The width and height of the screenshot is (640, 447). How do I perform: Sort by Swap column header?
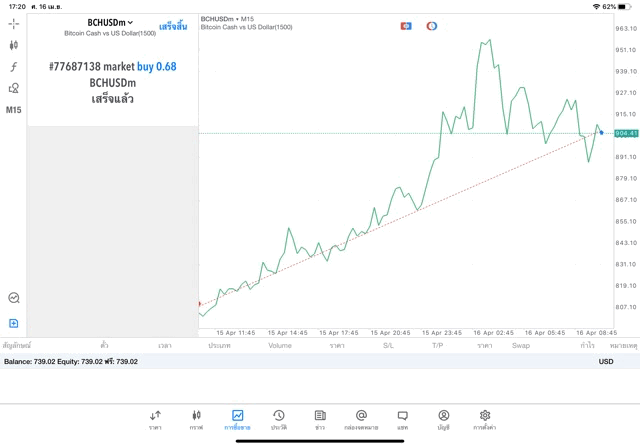[x=521, y=345]
